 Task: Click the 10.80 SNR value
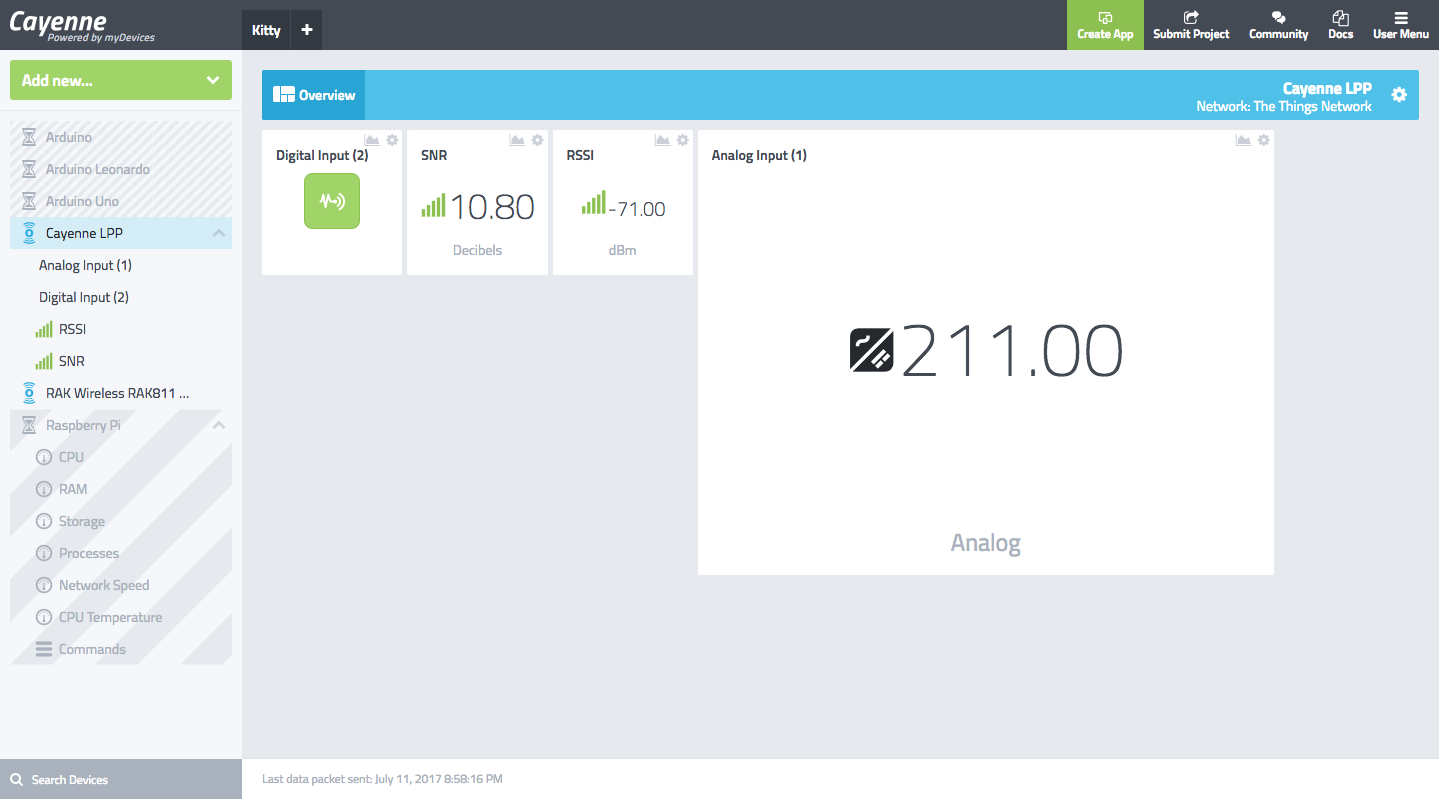pyautogui.click(x=492, y=207)
